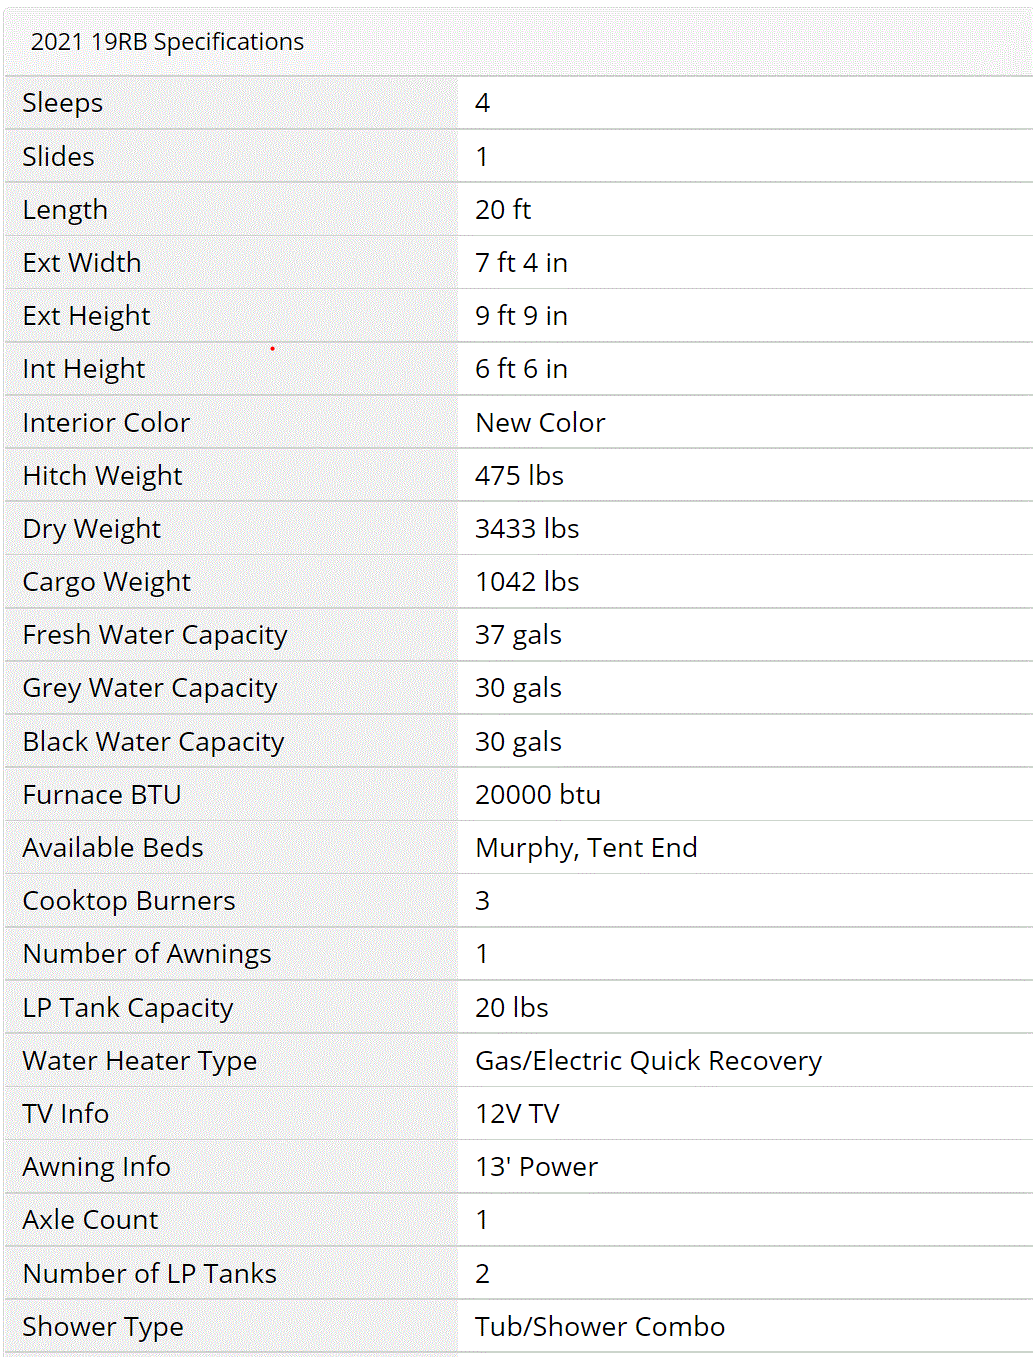Select the Cooktop Burners label
Image resolution: width=1033 pixels, height=1357 pixels.
129,901
